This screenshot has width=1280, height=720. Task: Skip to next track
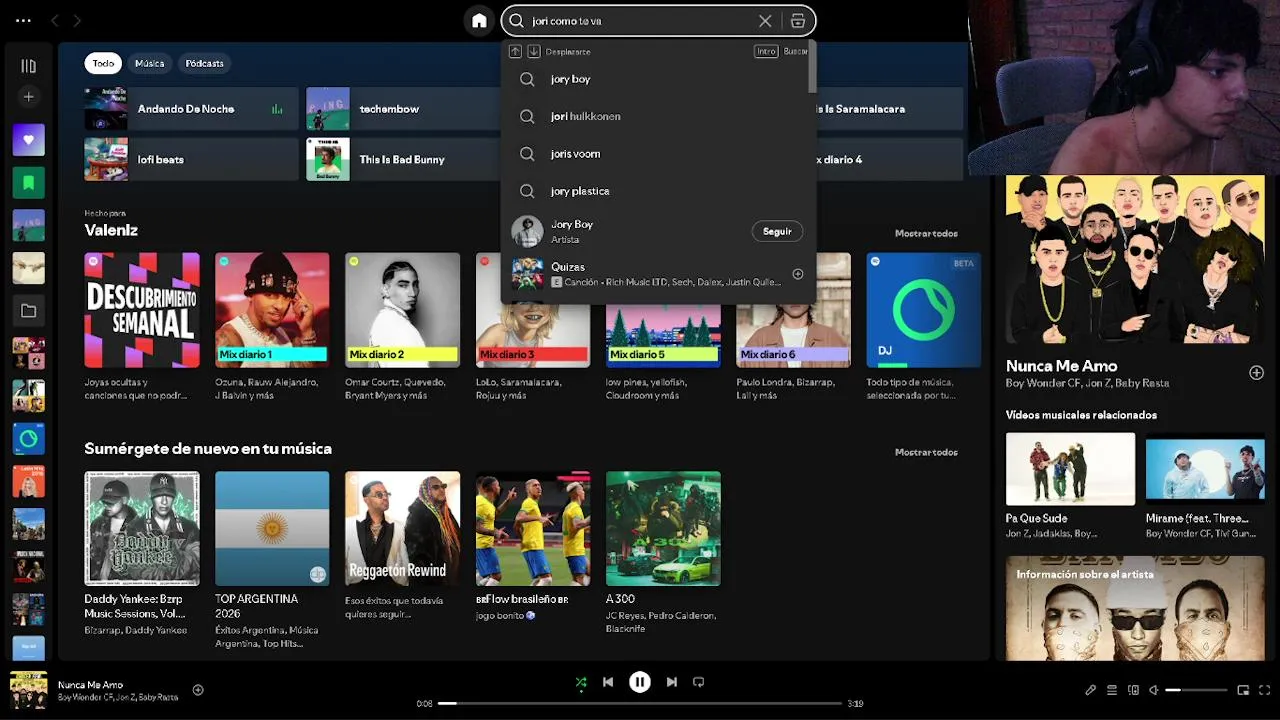(672, 682)
